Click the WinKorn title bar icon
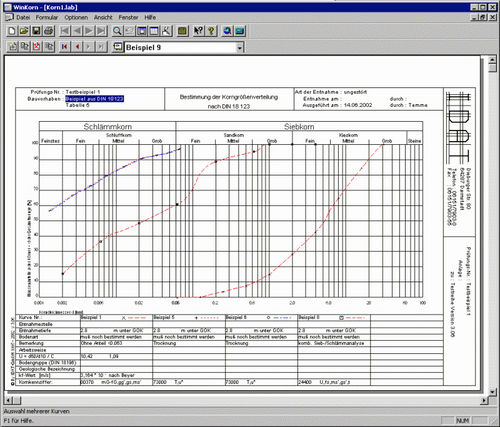The width and height of the screenshot is (500, 427). point(8,7)
